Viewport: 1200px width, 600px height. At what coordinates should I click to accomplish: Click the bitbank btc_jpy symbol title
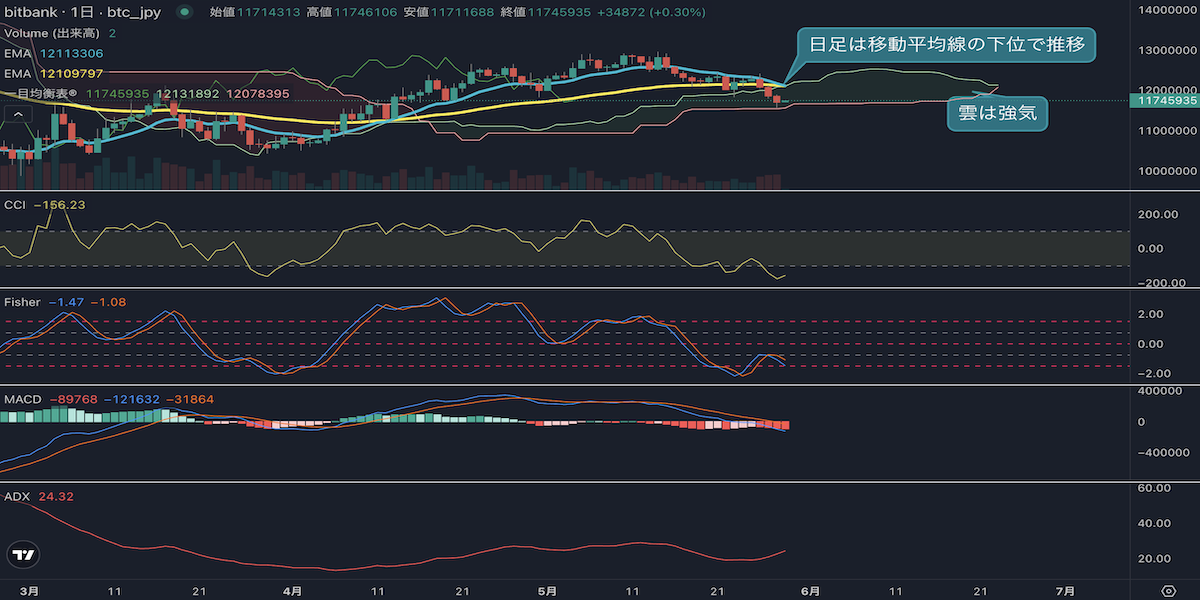coord(84,13)
